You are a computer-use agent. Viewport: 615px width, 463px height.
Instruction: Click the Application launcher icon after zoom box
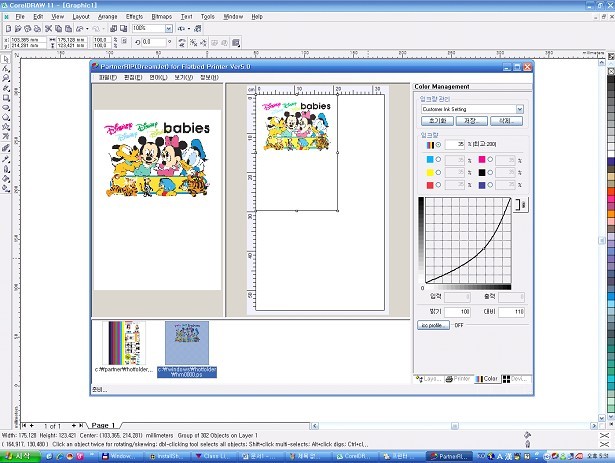[181, 29]
